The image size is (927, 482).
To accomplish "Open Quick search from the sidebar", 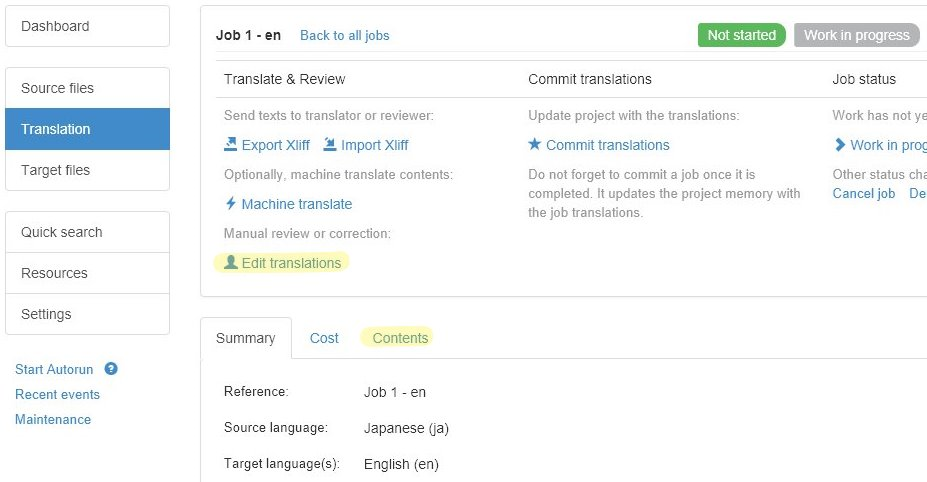I will point(87,232).
